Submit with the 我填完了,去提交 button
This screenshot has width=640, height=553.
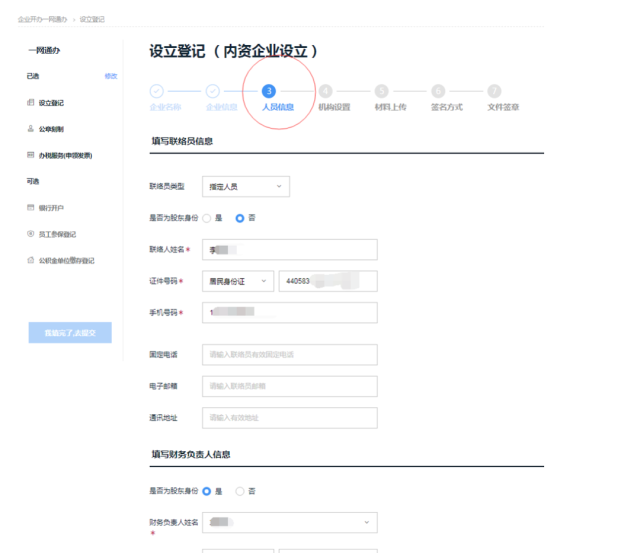(70, 333)
